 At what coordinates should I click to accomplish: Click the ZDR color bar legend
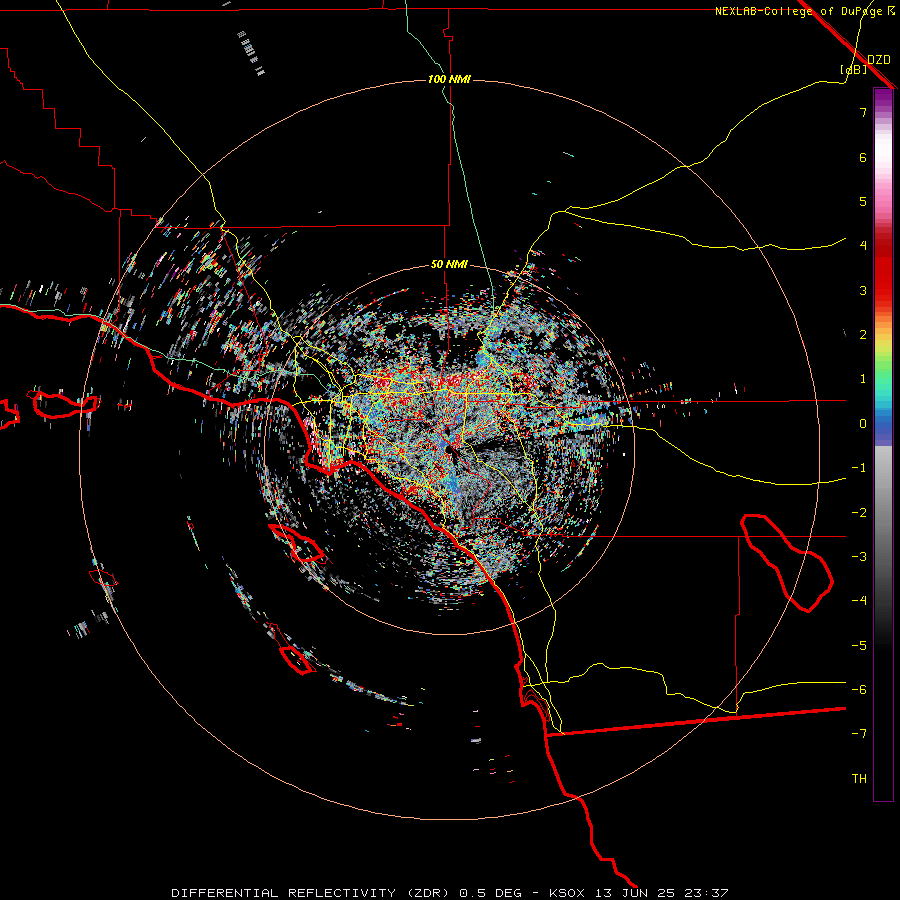883,444
